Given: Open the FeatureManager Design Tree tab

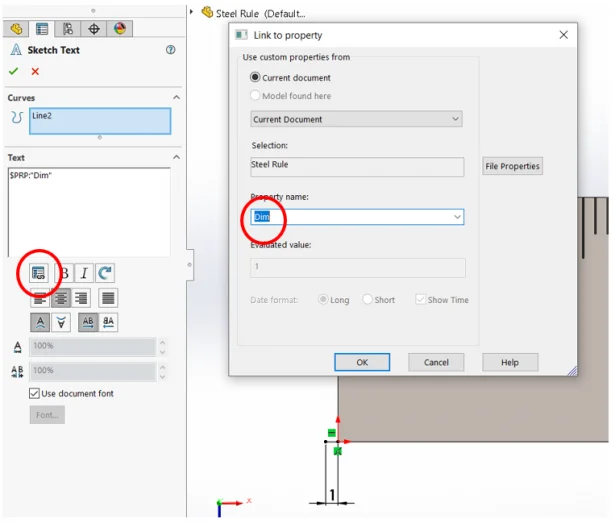Looking at the screenshot, I should click(16, 29).
